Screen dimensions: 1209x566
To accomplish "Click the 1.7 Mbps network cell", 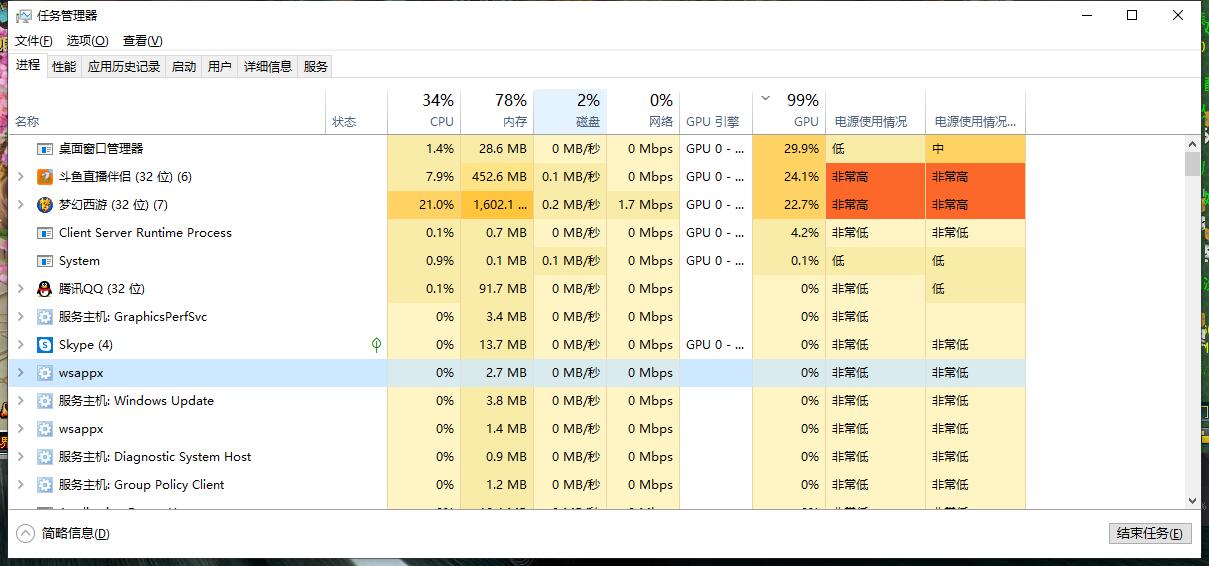I will (643, 204).
